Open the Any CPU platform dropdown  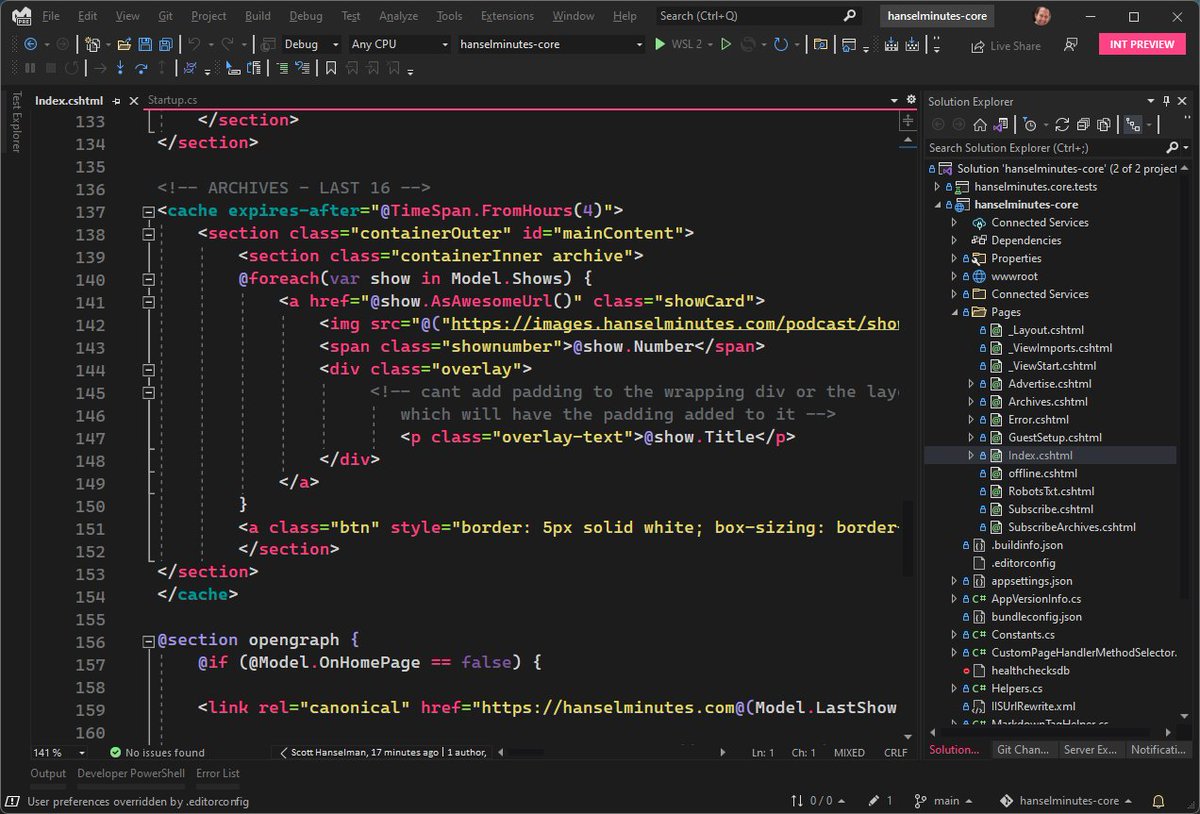[x=400, y=44]
